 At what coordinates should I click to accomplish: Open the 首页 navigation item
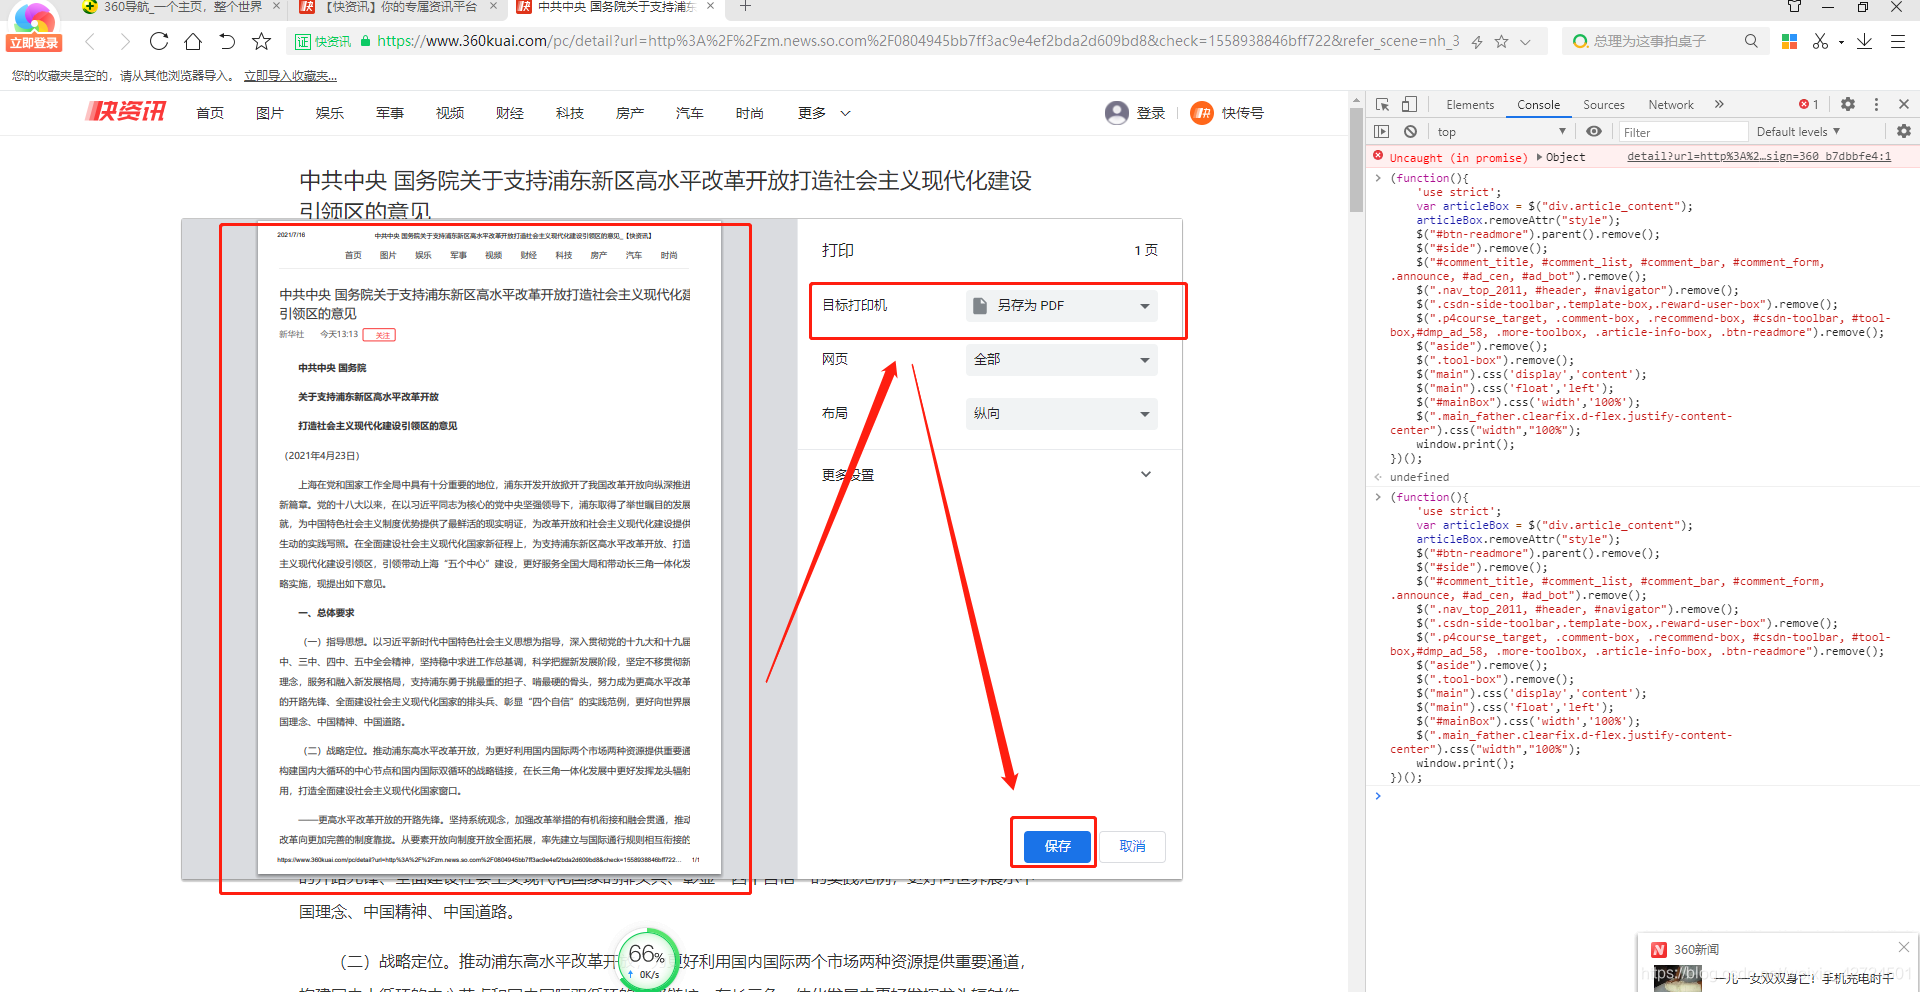210,113
